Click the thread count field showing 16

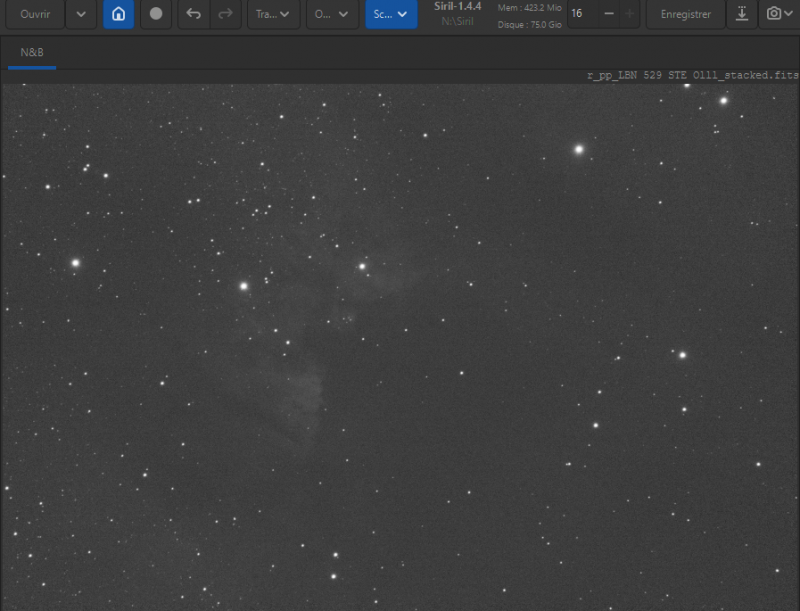point(583,14)
